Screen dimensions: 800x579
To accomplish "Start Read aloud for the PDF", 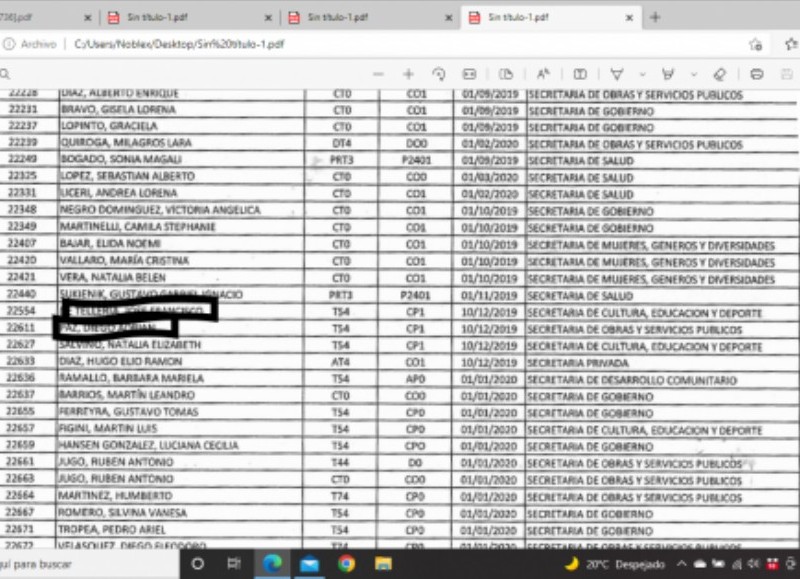I will coord(543,74).
